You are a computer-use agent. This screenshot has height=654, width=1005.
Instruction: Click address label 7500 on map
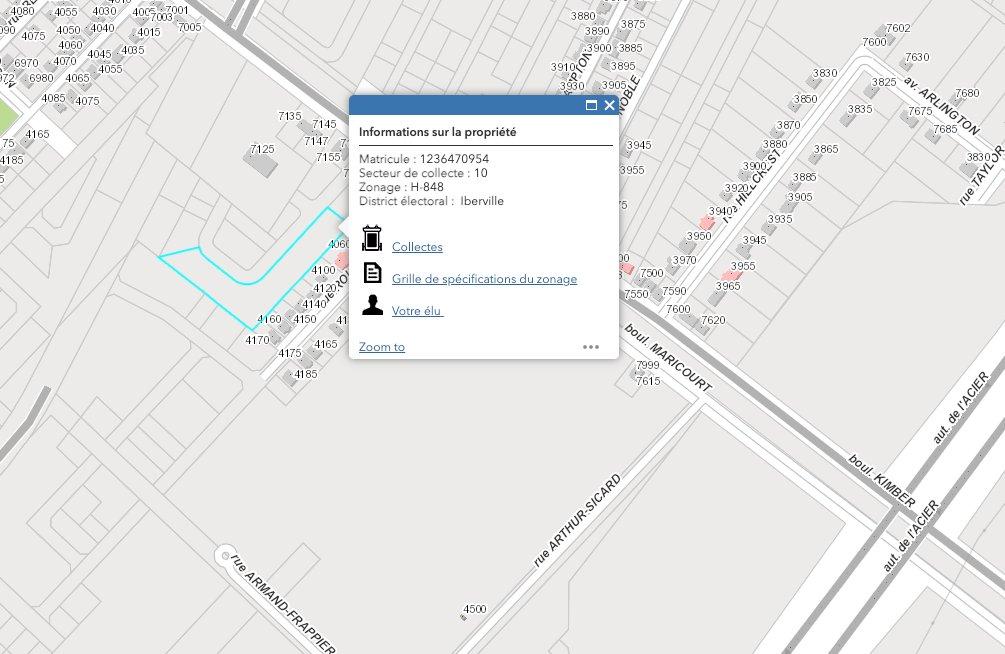pos(652,273)
